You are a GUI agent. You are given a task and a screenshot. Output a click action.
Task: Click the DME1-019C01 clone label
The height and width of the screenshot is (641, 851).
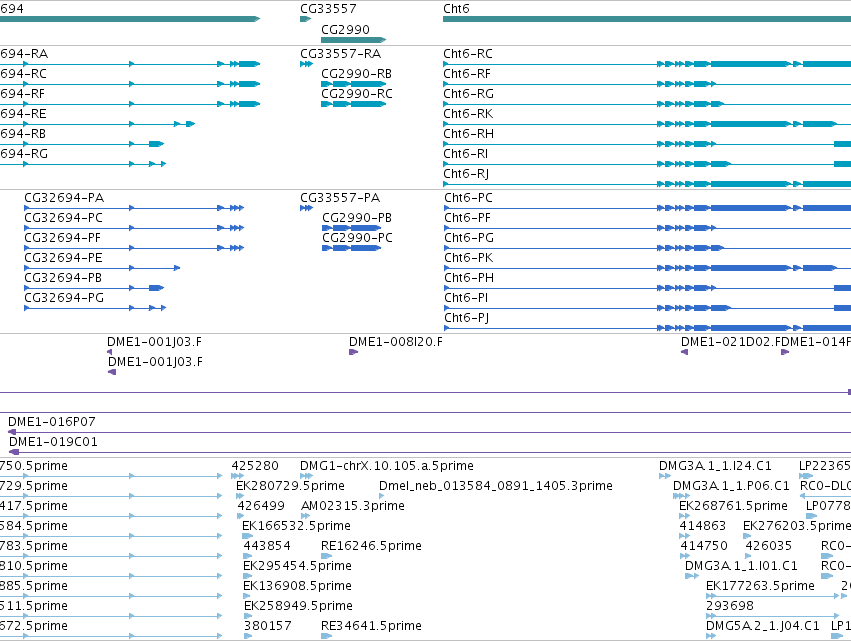[x=53, y=442]
